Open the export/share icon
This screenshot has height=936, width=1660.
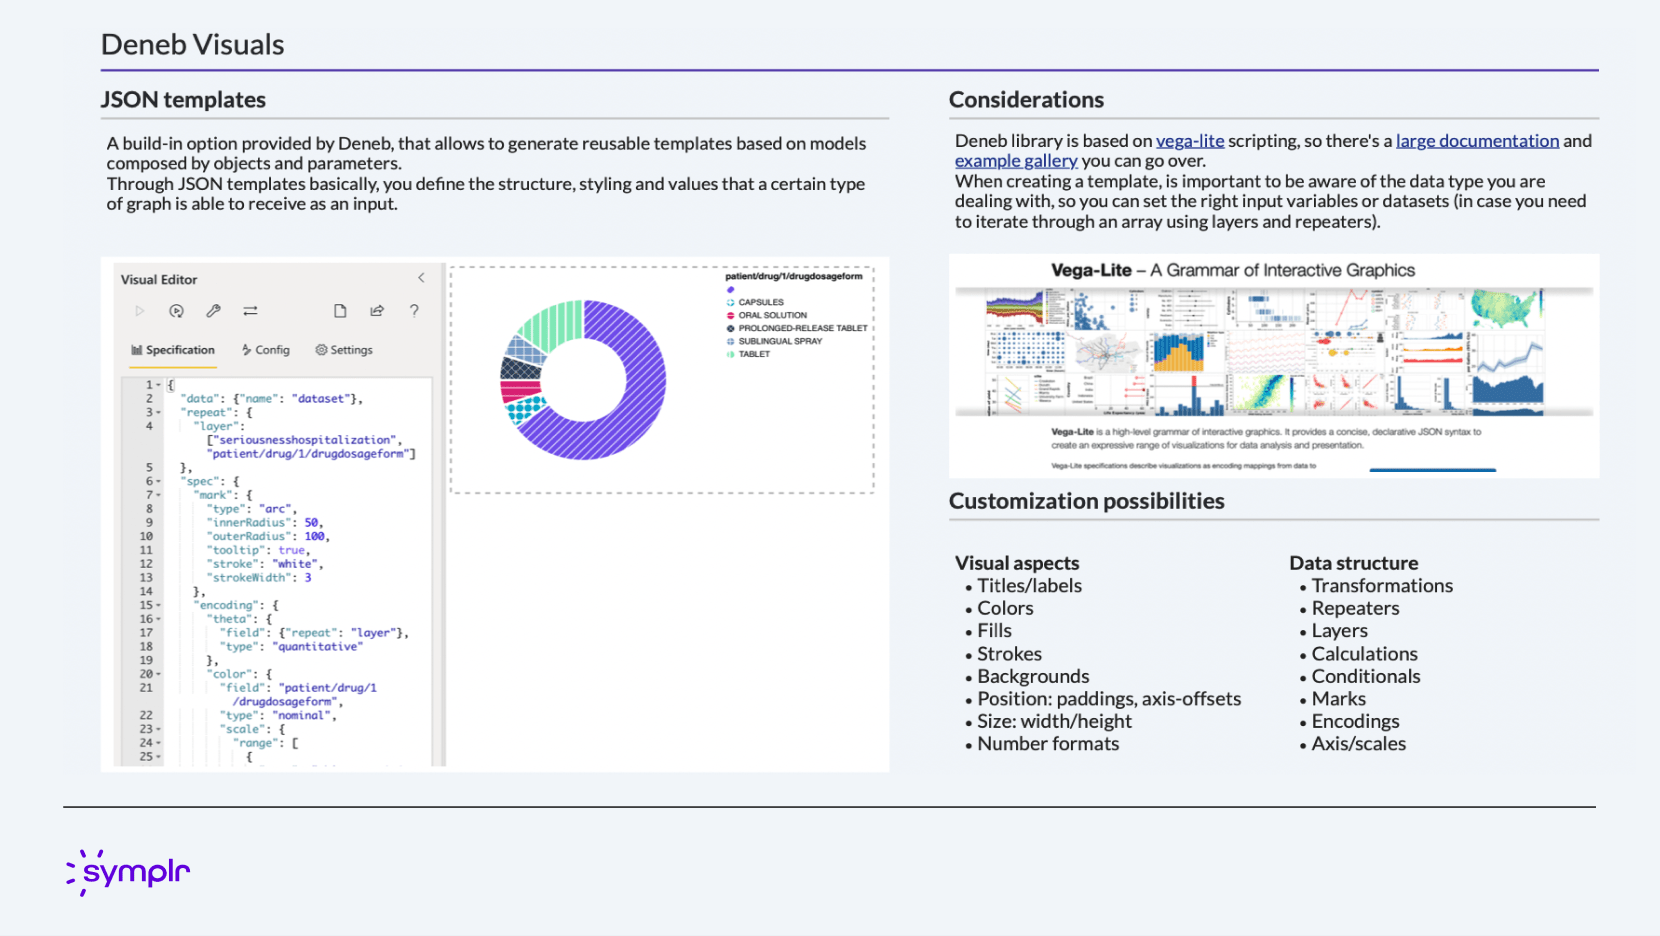[x=376, y=310]
